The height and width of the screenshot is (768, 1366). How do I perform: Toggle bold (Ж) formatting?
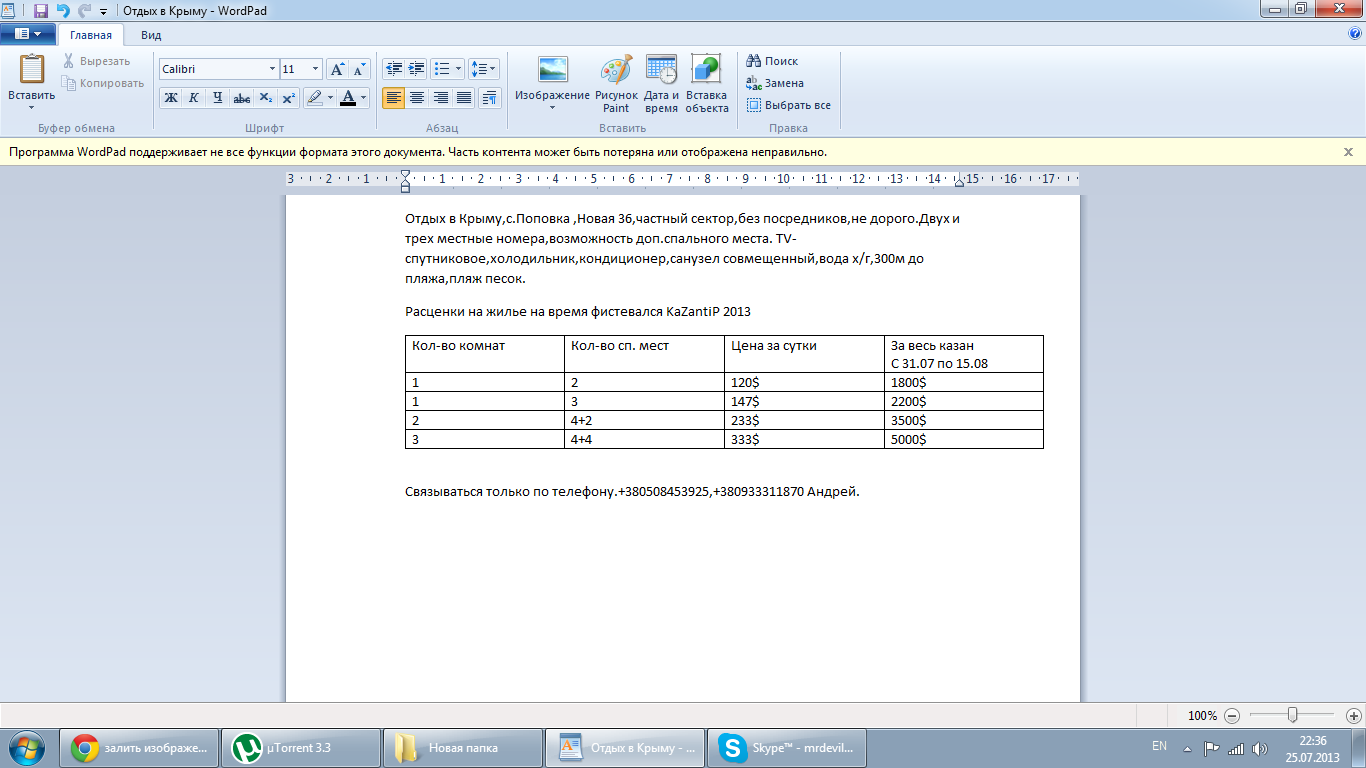tap(170, 98)
